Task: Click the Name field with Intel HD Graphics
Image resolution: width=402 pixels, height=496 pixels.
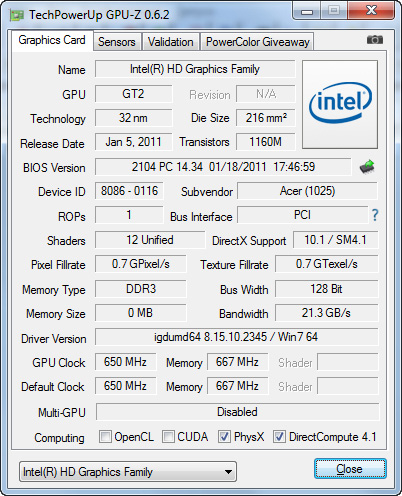Action: point(195,69)
